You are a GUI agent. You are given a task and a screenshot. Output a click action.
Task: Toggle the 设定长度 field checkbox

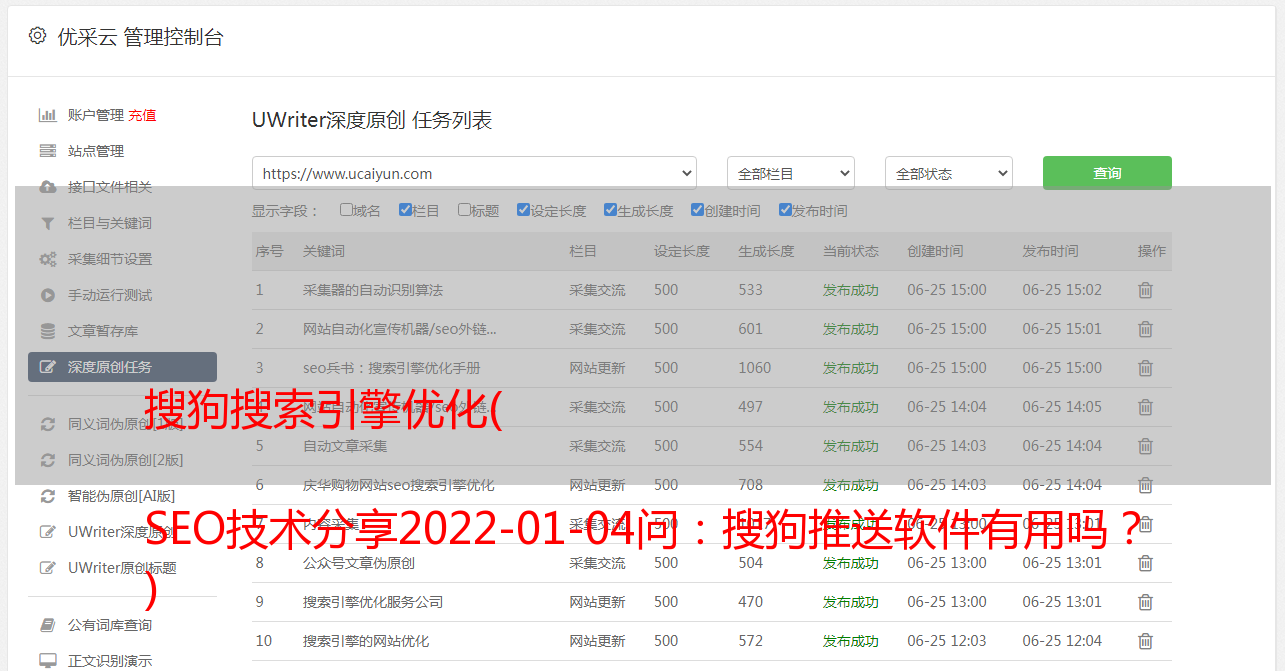click(523, 210)
